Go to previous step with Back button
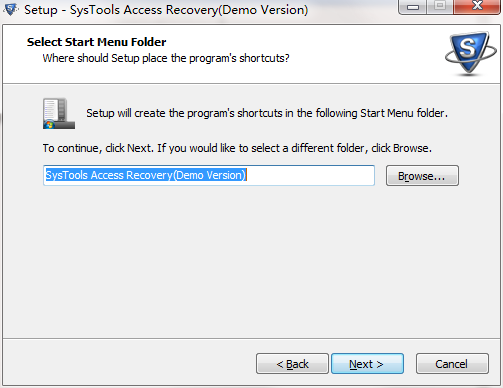Viewport: 503px width, 388px height. [x=292, y=364]
